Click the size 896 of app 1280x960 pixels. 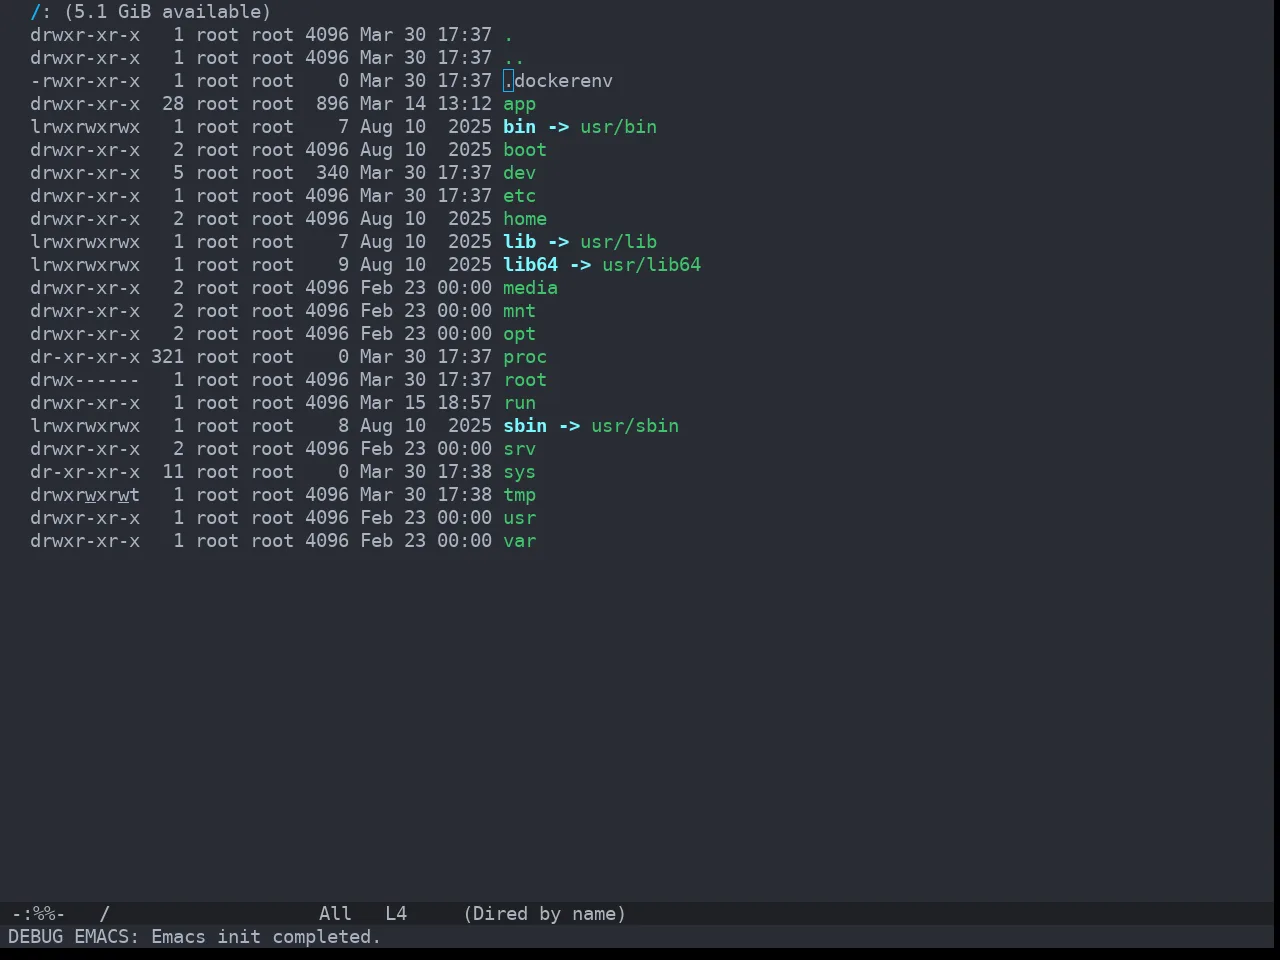(332, 104)
